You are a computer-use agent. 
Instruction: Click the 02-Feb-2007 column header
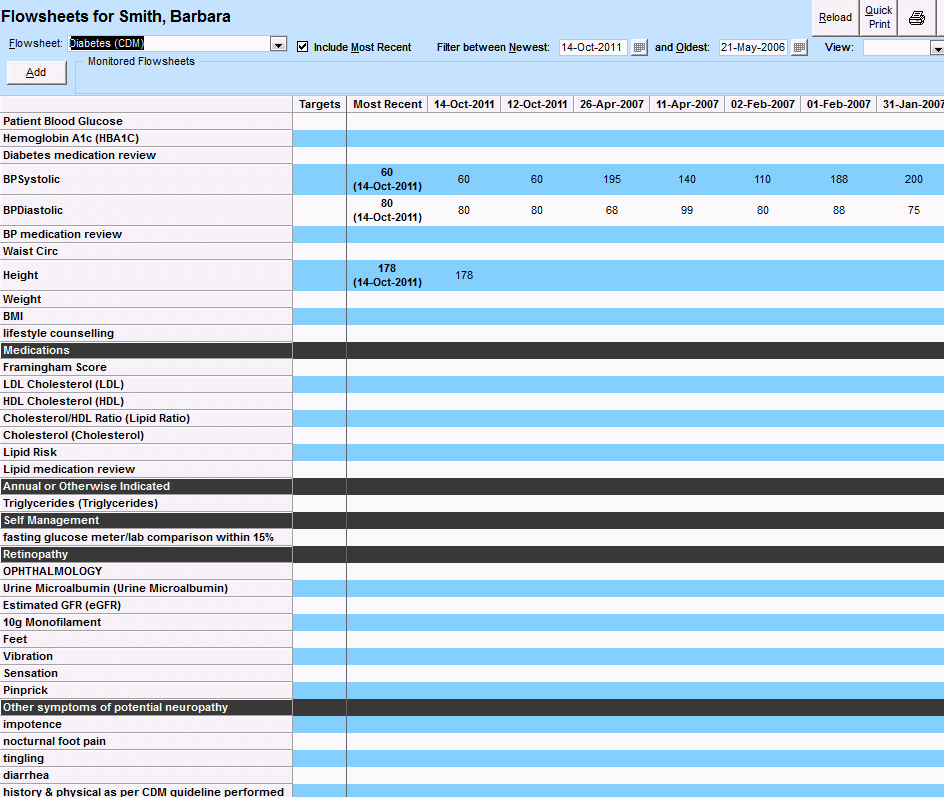[763, 104]
